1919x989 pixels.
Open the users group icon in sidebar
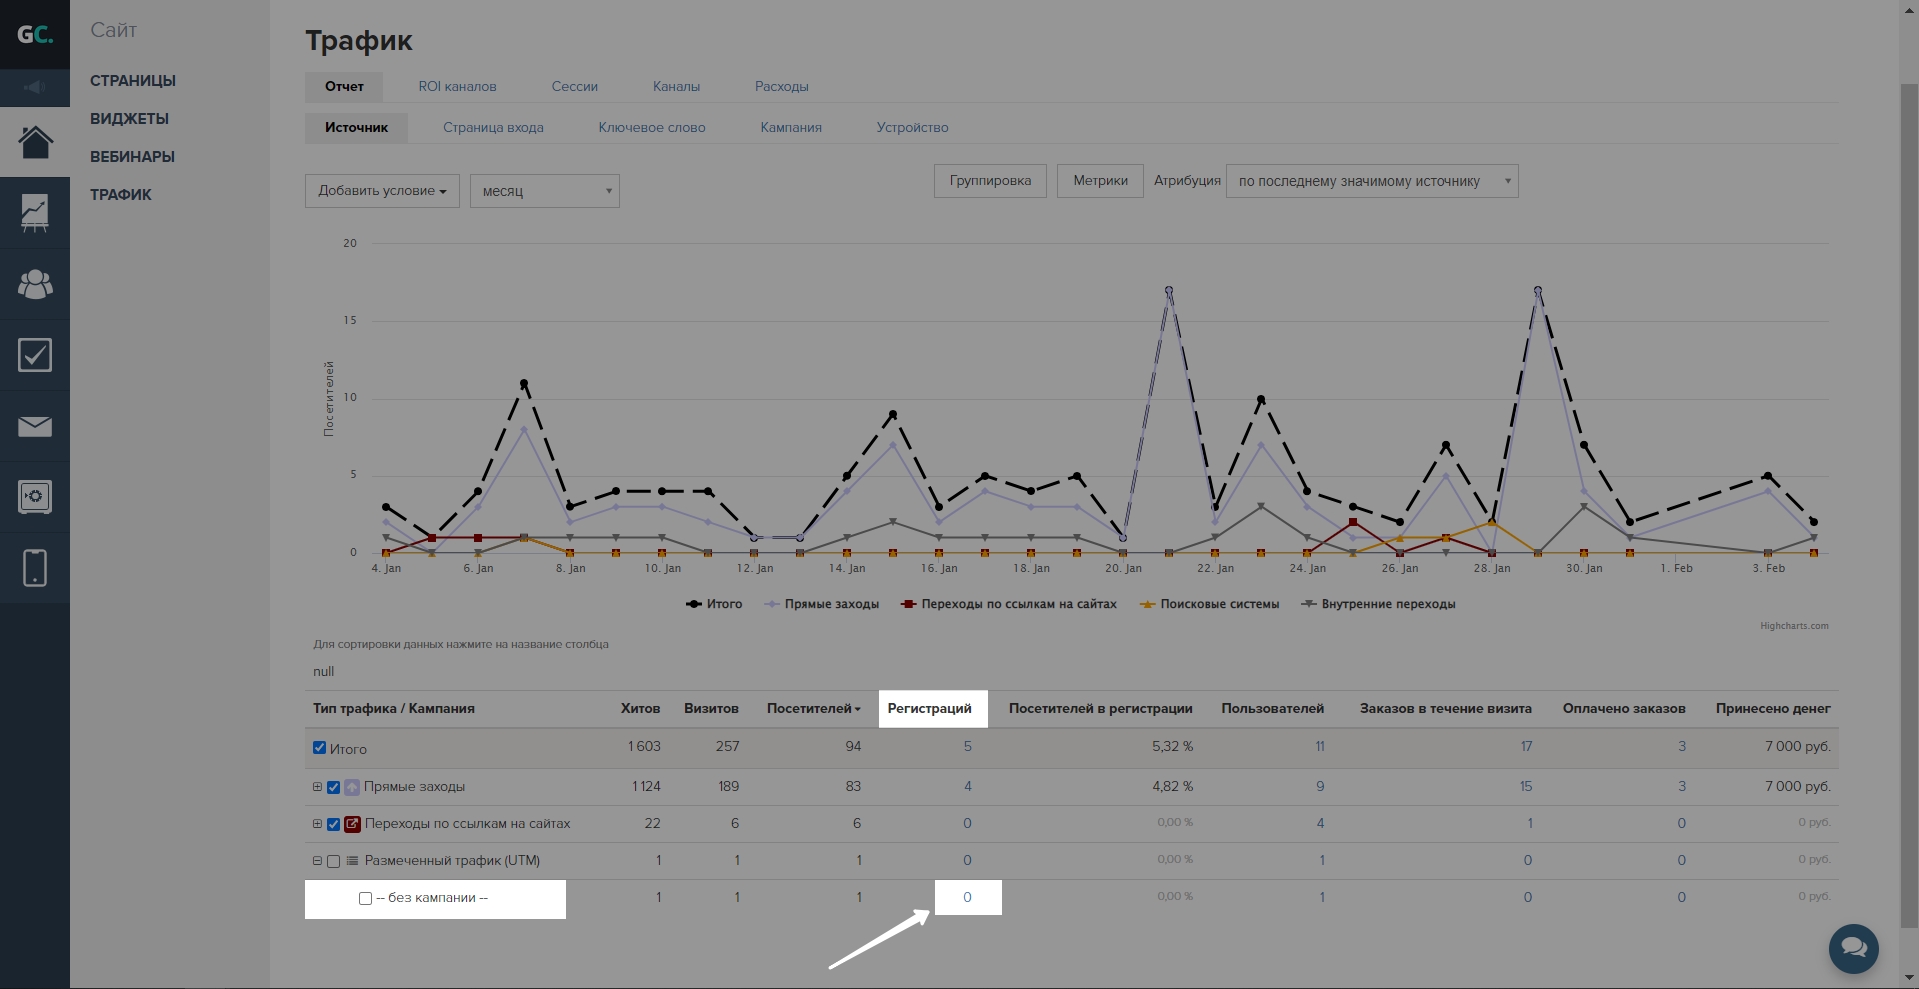pyautogui.click(x=35, y=285)
